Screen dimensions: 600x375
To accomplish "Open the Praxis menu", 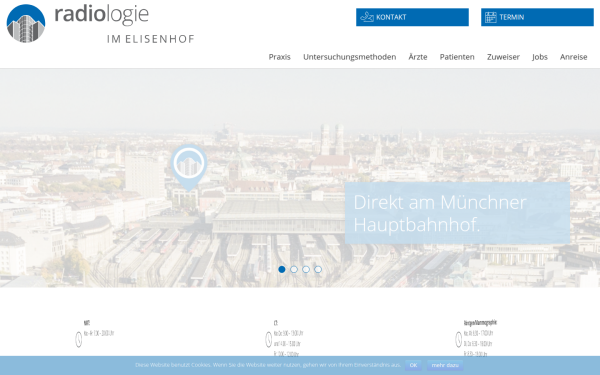I will tap(279, 57).
